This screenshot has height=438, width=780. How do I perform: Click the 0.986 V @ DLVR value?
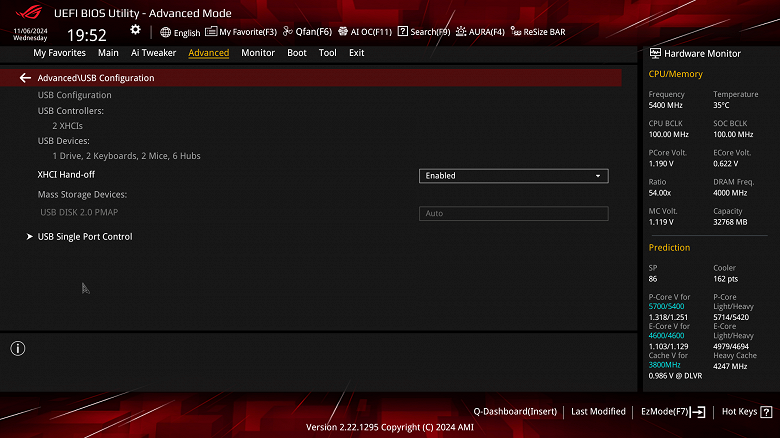675,376
